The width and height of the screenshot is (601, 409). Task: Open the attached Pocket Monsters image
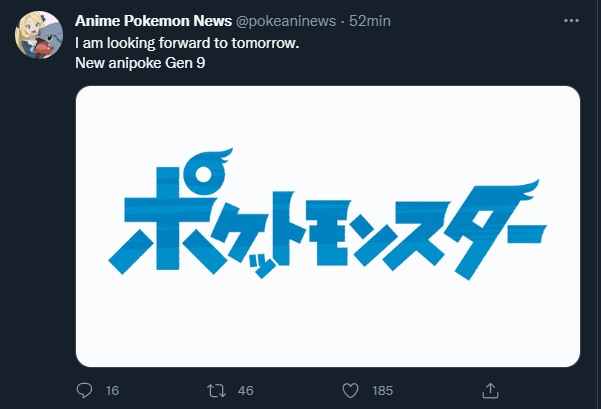pos(328,226)
